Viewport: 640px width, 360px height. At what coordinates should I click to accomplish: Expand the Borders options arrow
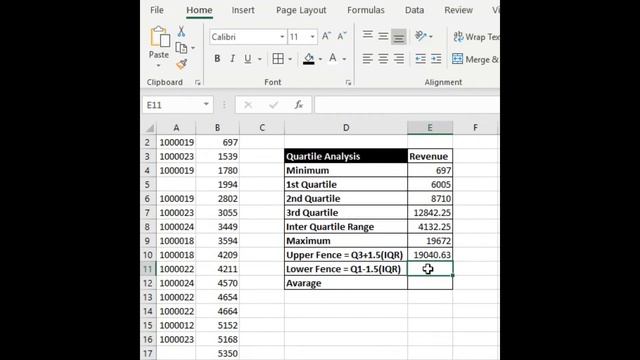[290, 59]
